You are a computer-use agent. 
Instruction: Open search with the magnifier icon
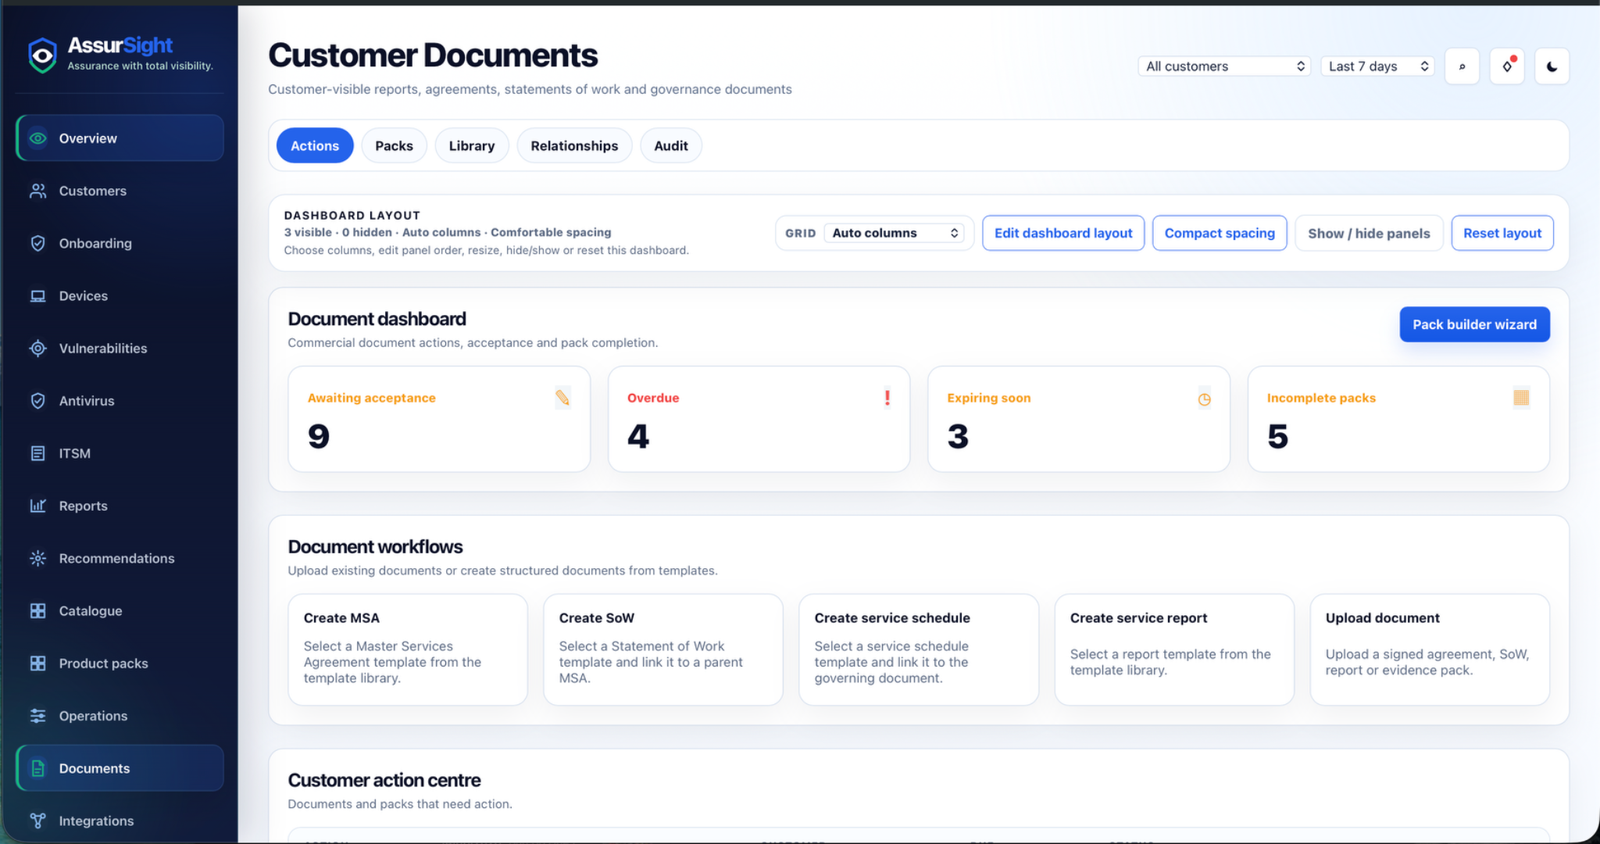tap(1462, 66)
